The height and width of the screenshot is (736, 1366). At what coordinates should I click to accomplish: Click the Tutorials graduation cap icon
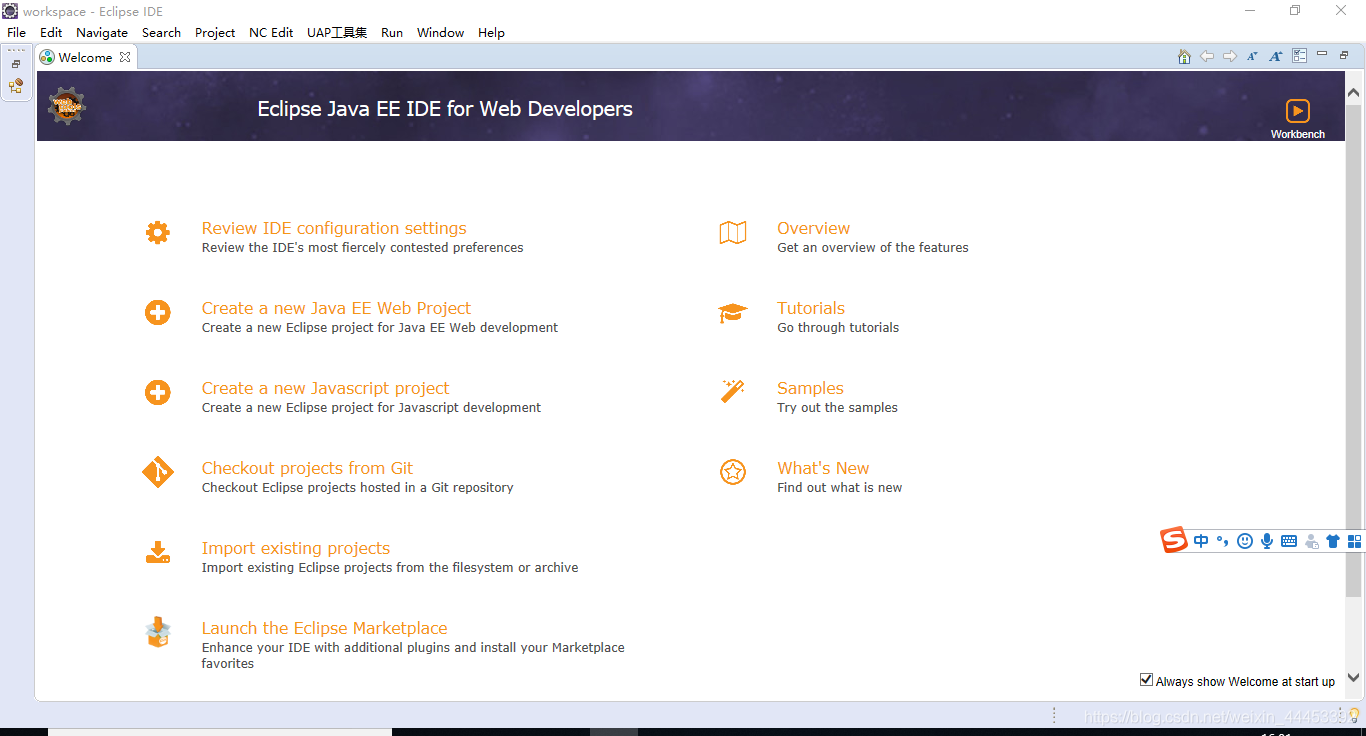tap(733, 313)
